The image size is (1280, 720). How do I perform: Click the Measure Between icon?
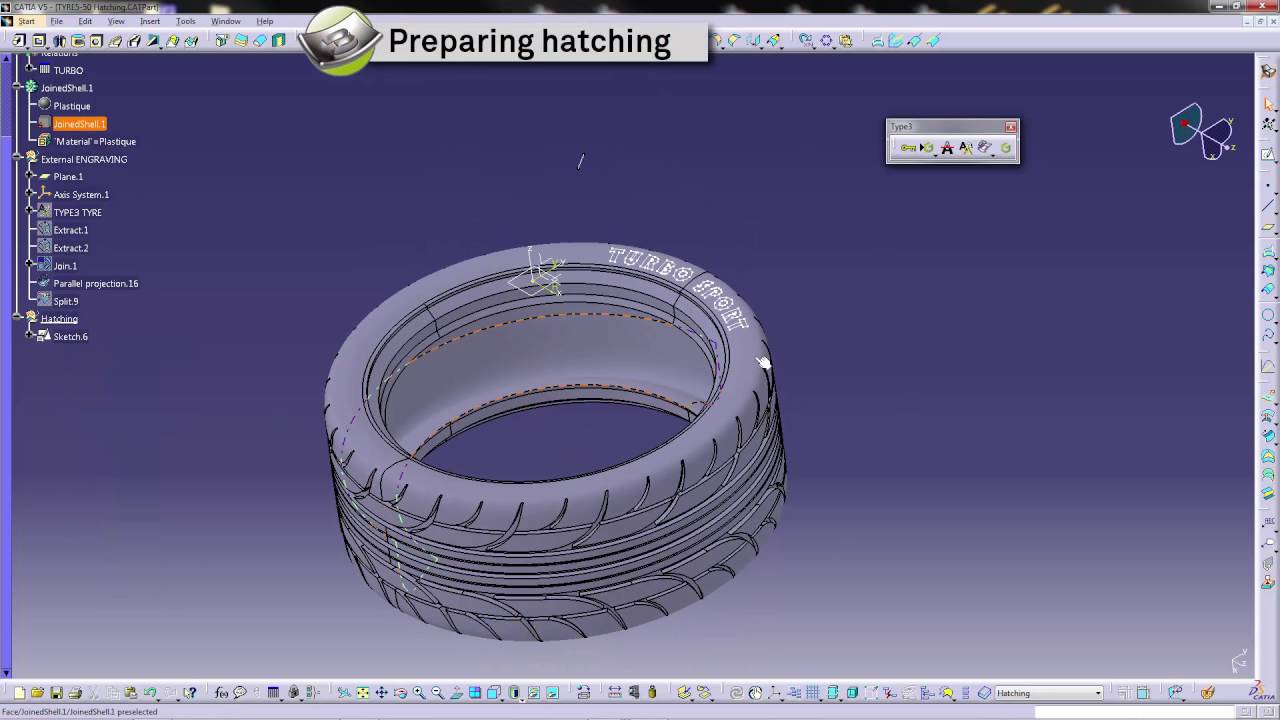coord(615,692)
